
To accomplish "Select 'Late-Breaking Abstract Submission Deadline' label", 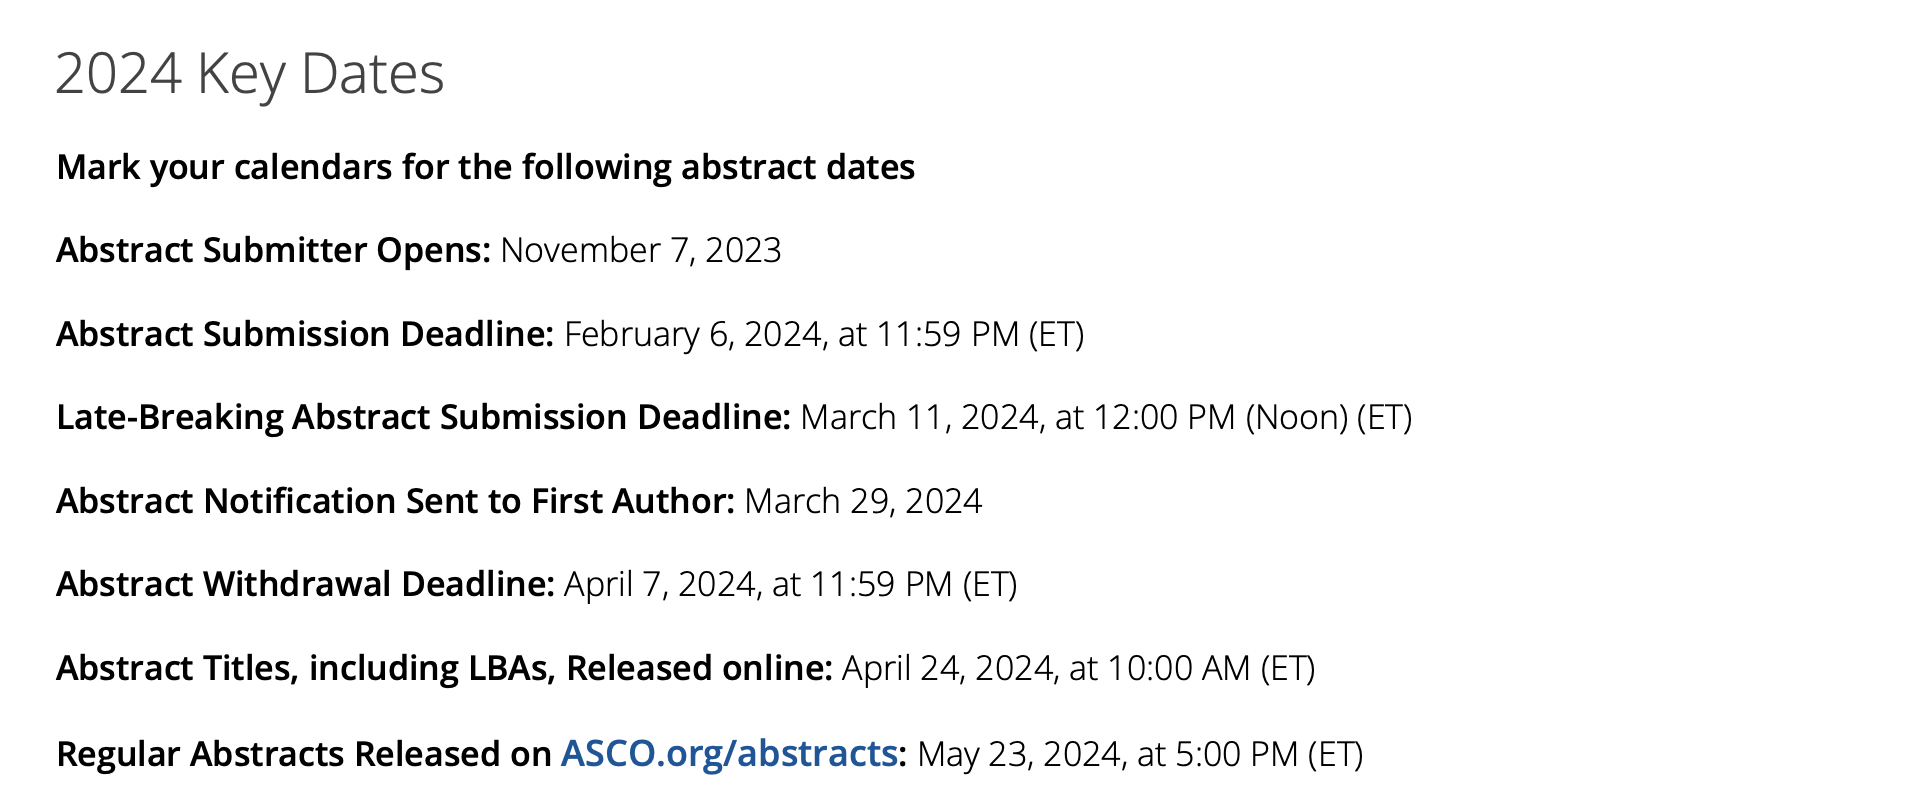I will click(424, 417).
